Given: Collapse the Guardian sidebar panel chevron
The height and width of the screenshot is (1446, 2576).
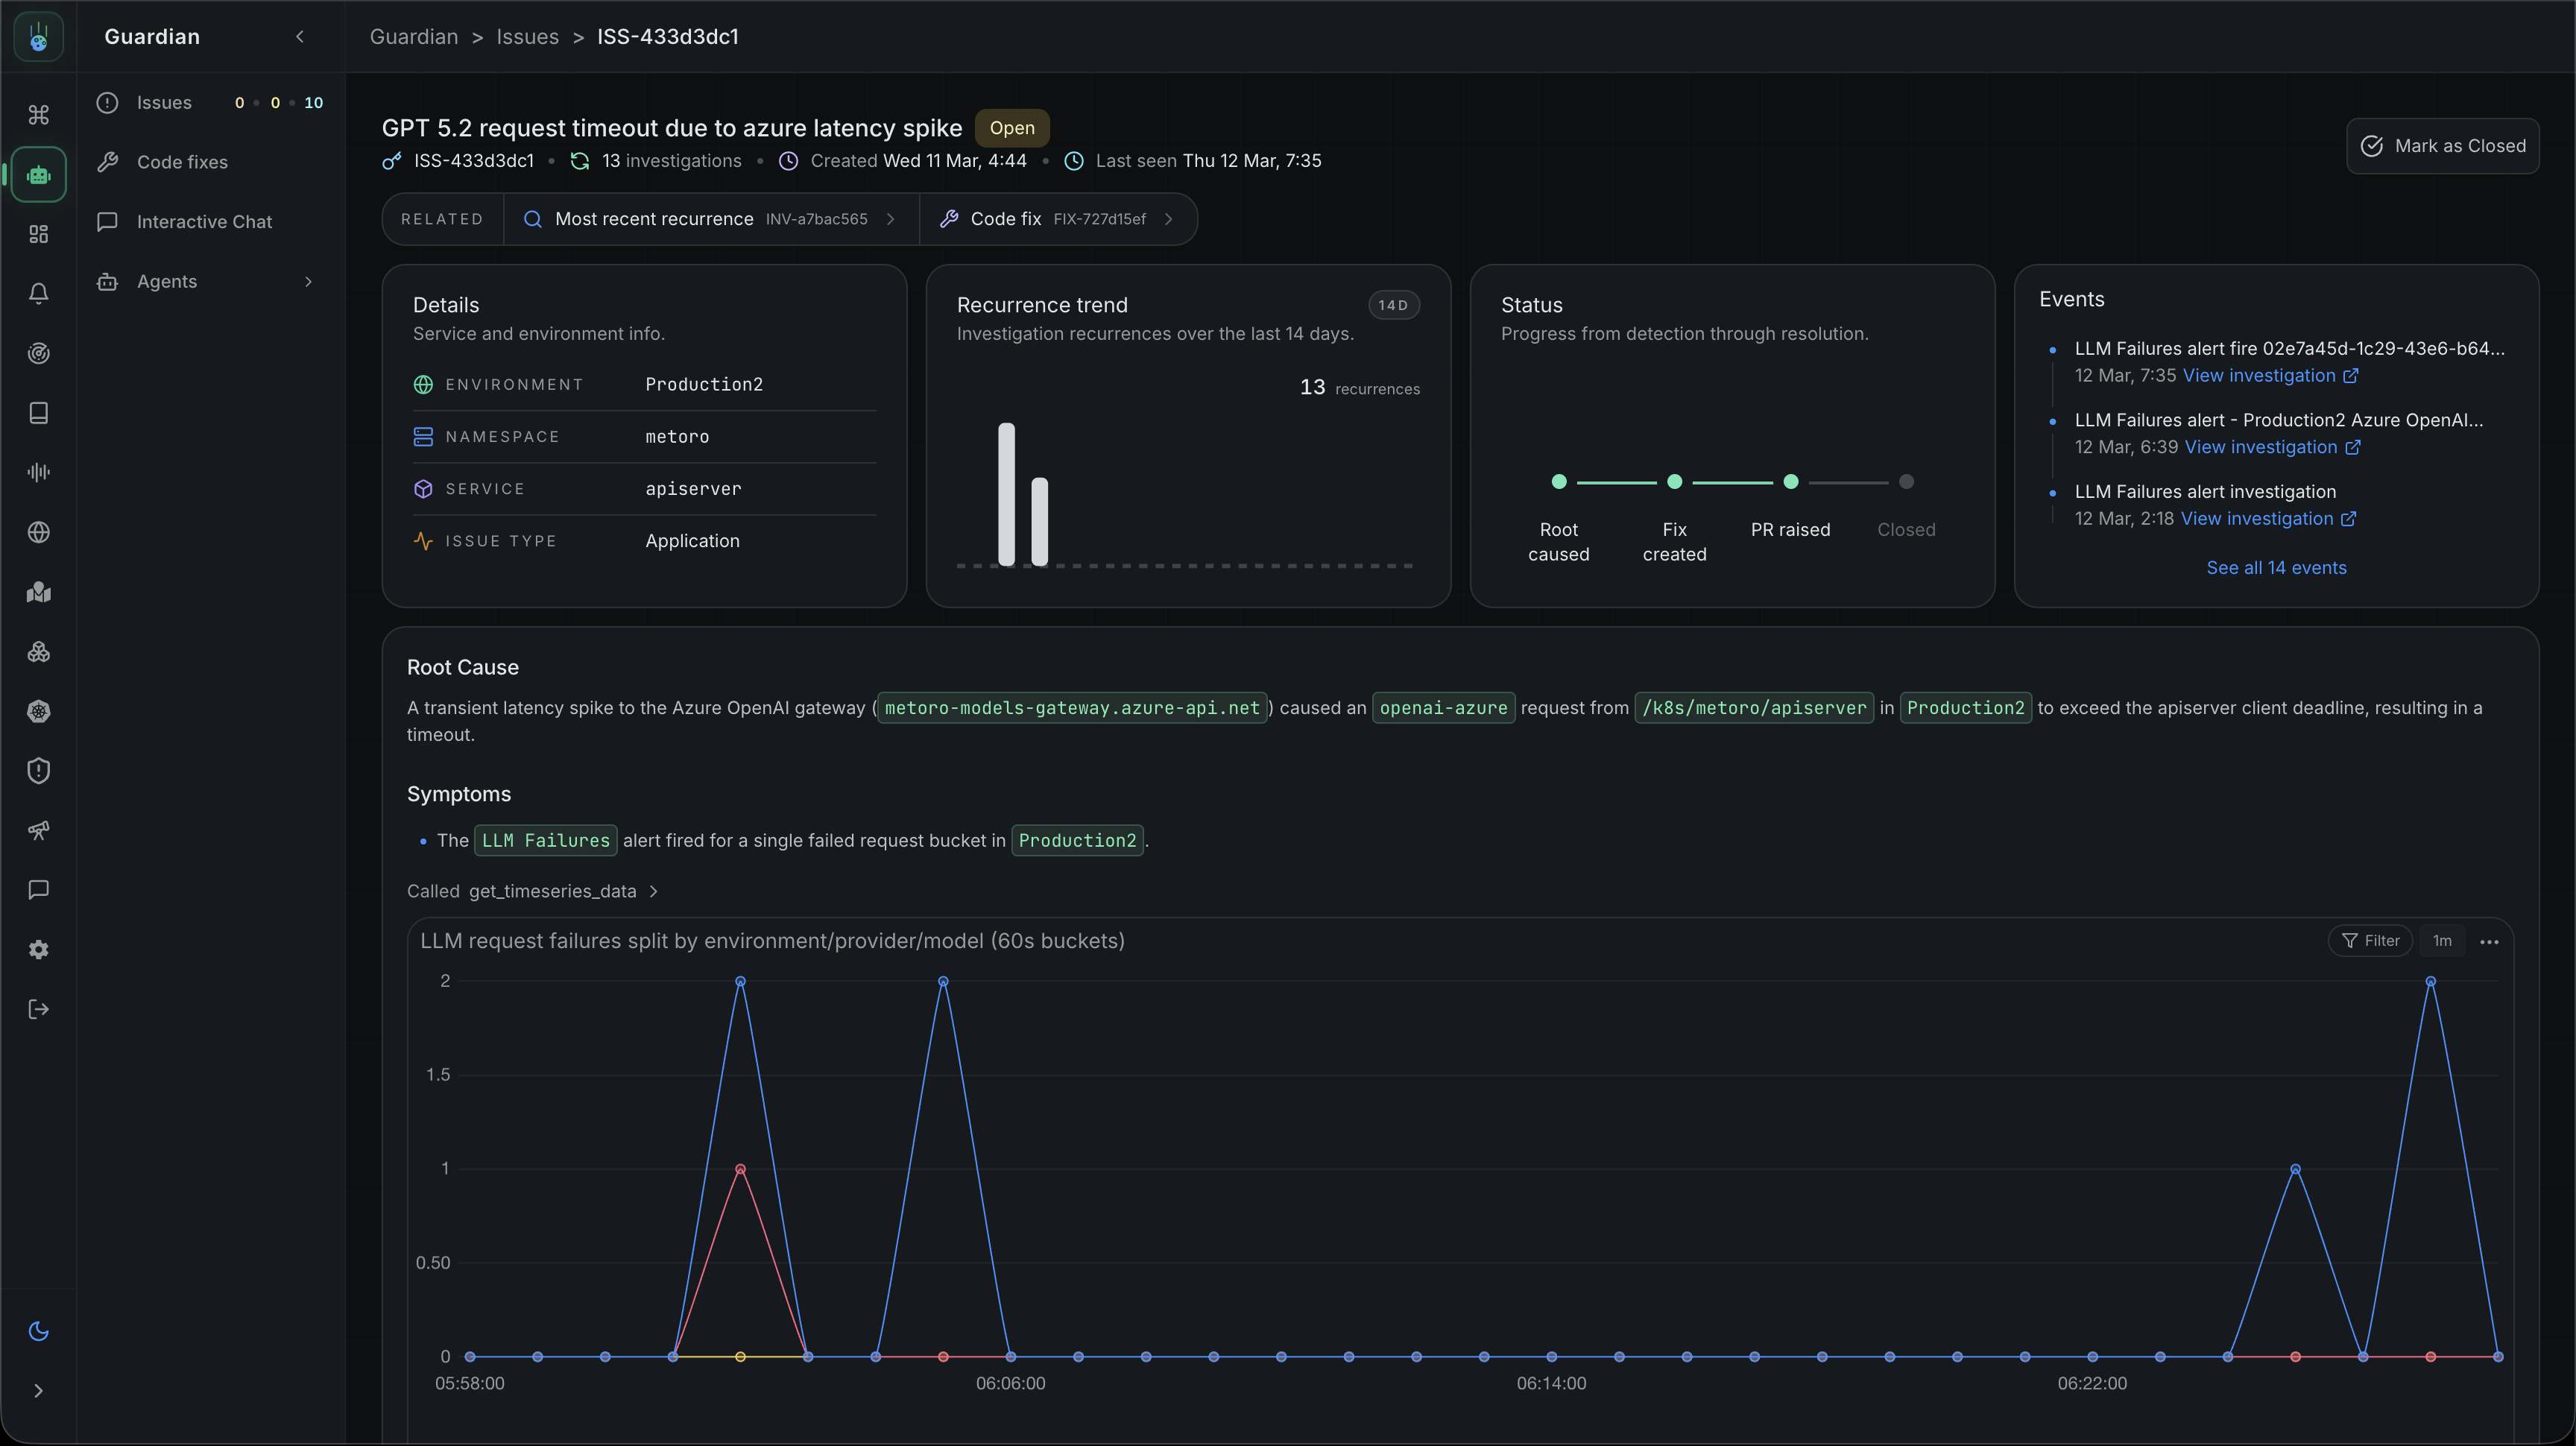Looking at the screenshot, I should coord(299,37).
